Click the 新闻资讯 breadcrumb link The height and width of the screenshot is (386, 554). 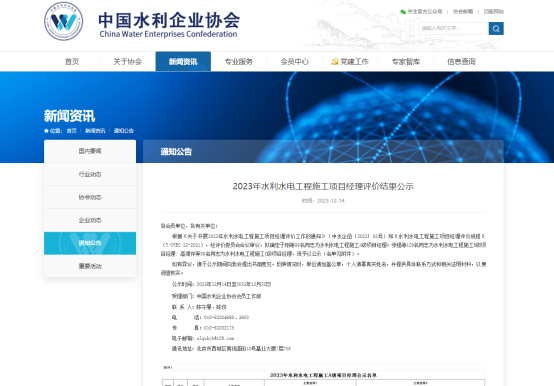pyautogui.click(x=95, y=131)
